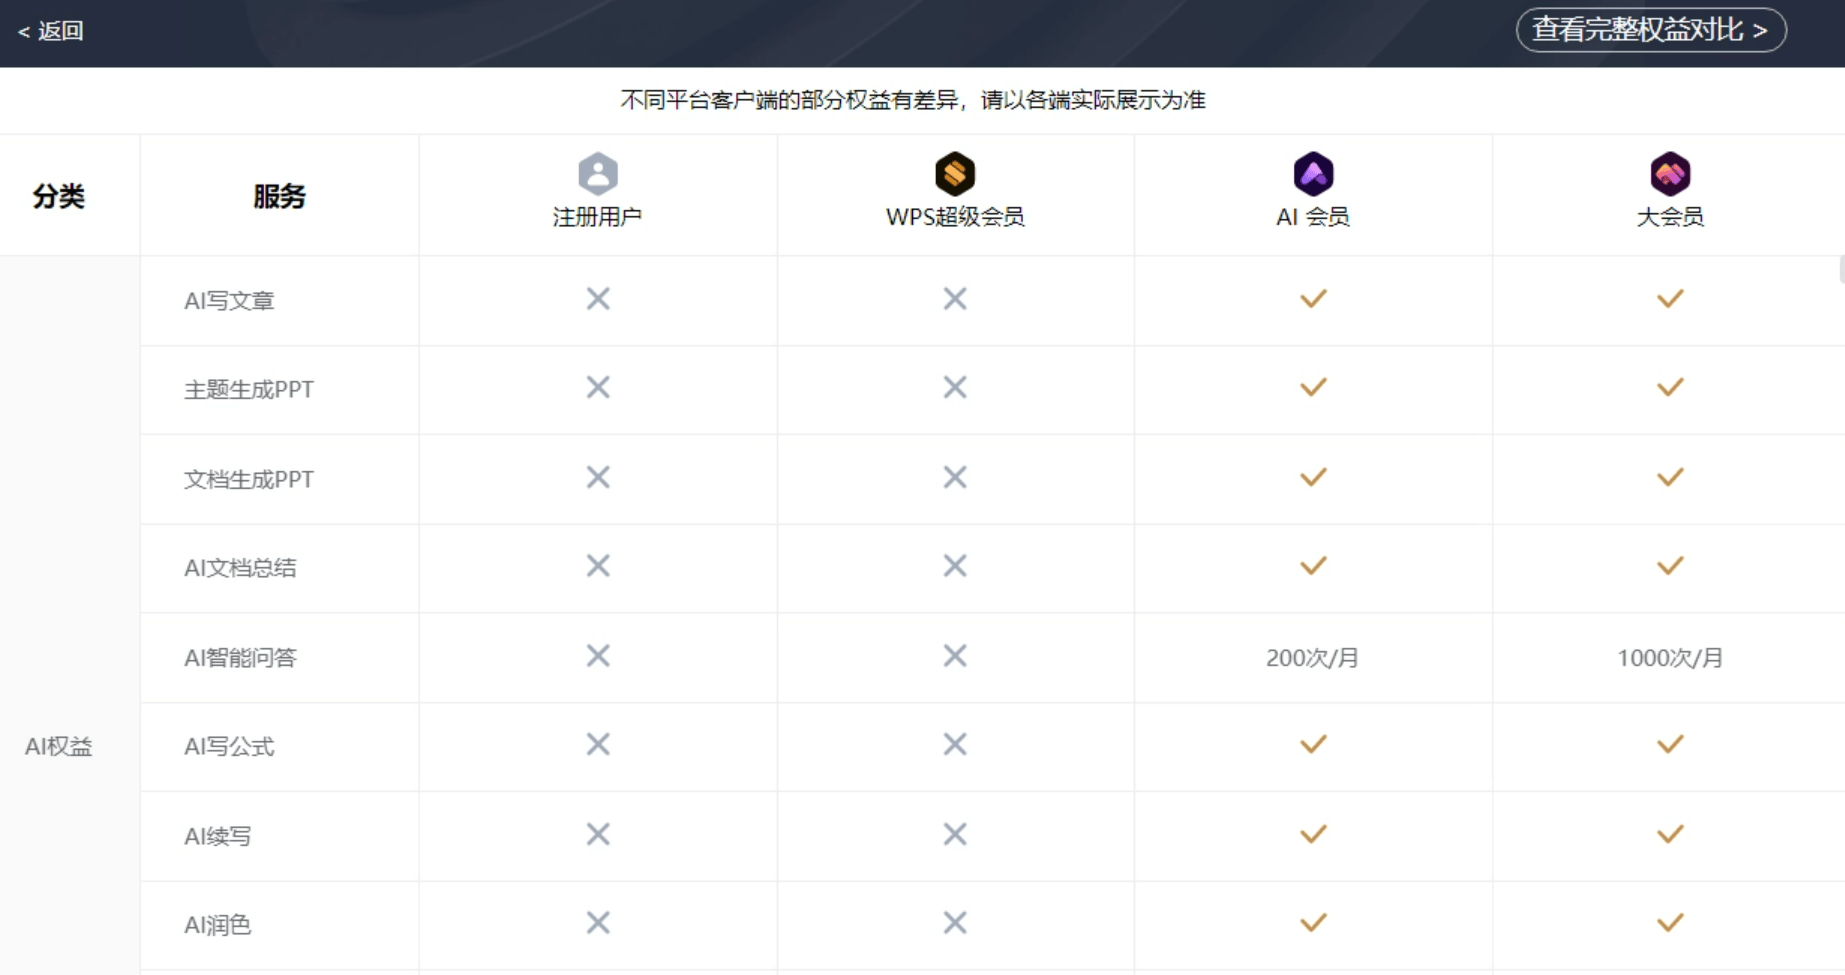Click the AI 会员 purple badge icon

point(1313,174)
